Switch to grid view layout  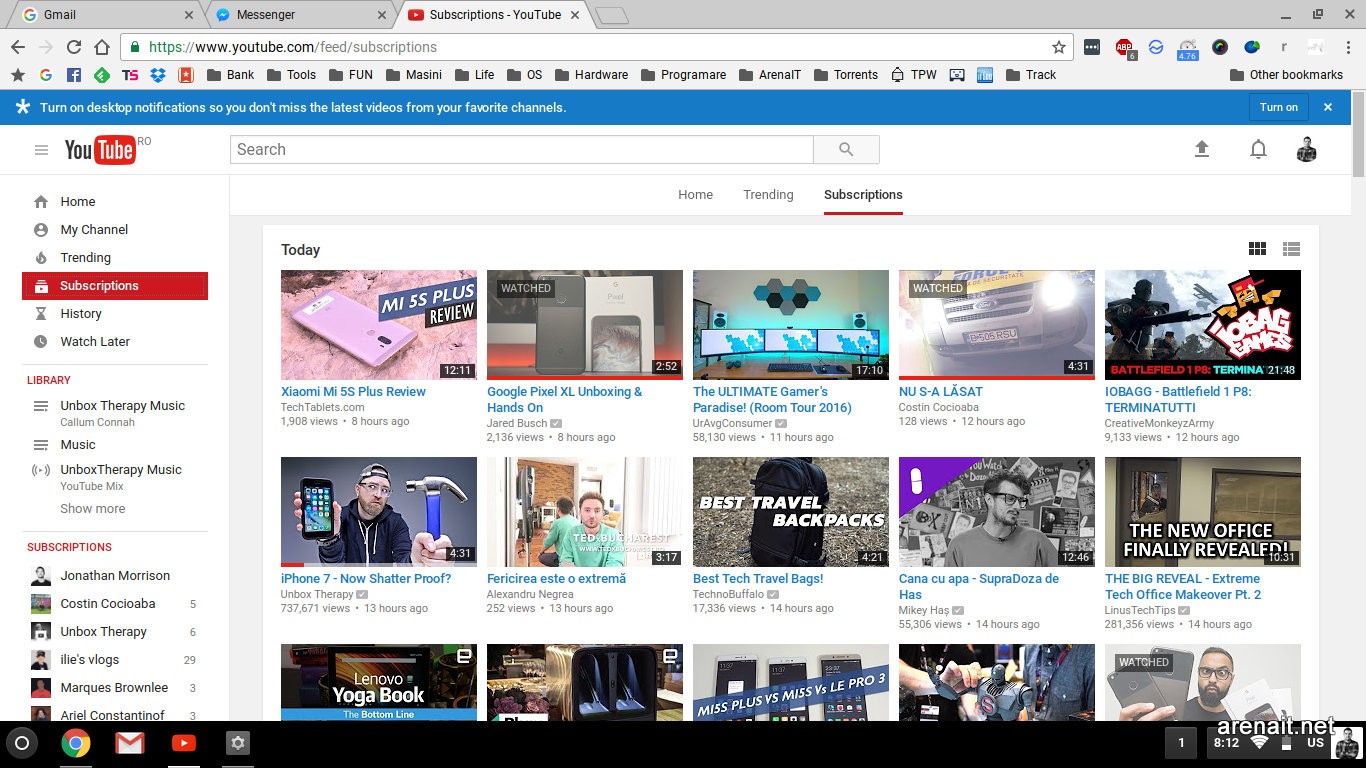pyautogui.click(x=1257, y=249)
